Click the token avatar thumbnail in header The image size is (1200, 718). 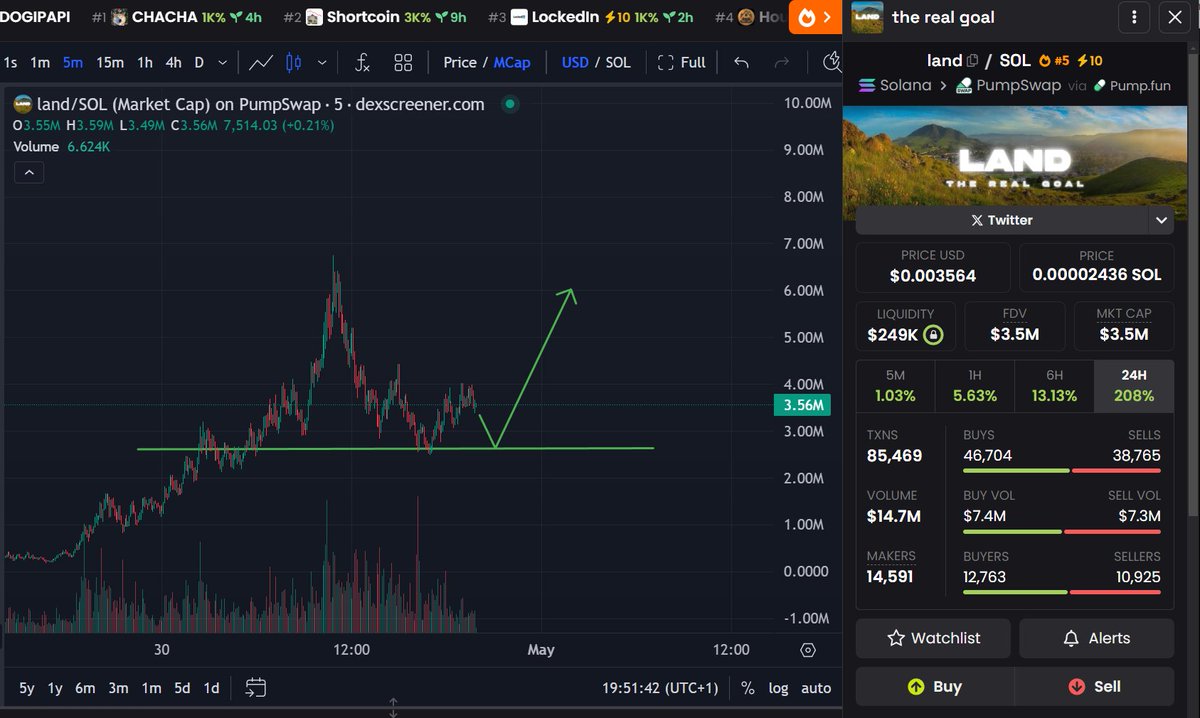coord(866,17)
